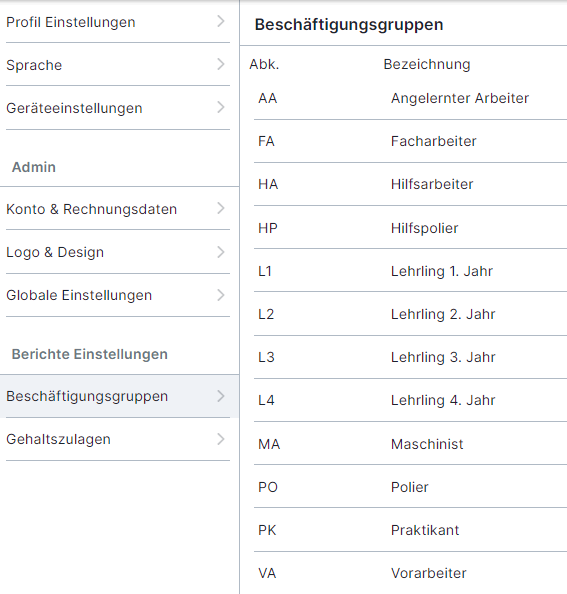Select Lehrling 1. Jahr row
Image resolution: width=567 pixels, height=594 pixels.
coord(410,271)
